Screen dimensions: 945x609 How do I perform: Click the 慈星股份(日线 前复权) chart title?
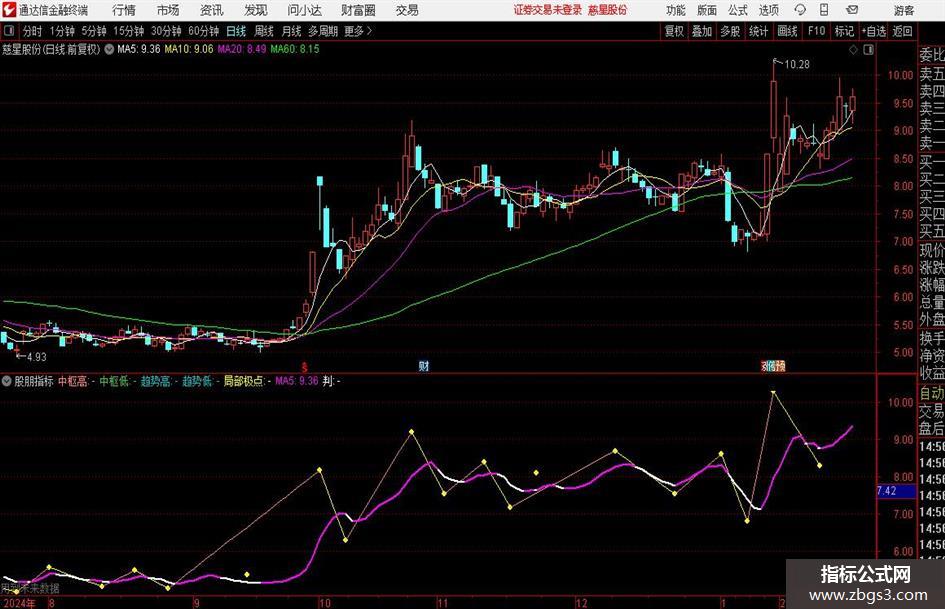point(51,49)
